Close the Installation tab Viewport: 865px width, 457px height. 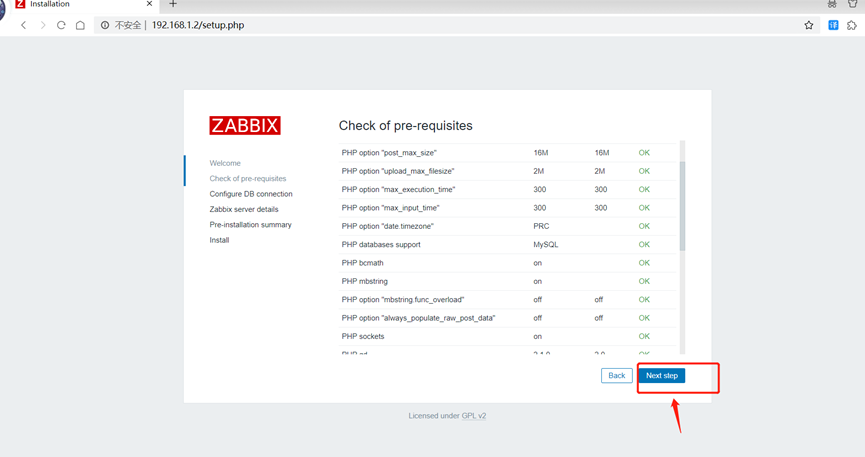click(149, 4)
